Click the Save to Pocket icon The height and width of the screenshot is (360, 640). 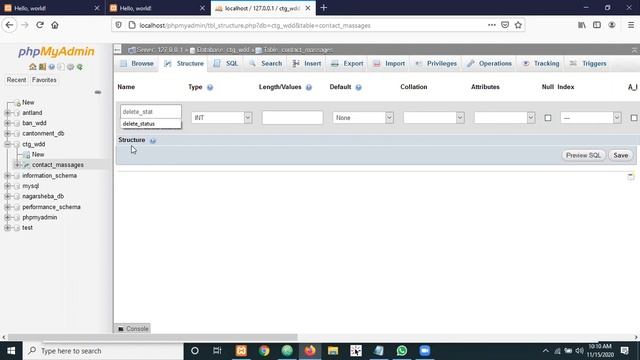click(x=505, y=25)
